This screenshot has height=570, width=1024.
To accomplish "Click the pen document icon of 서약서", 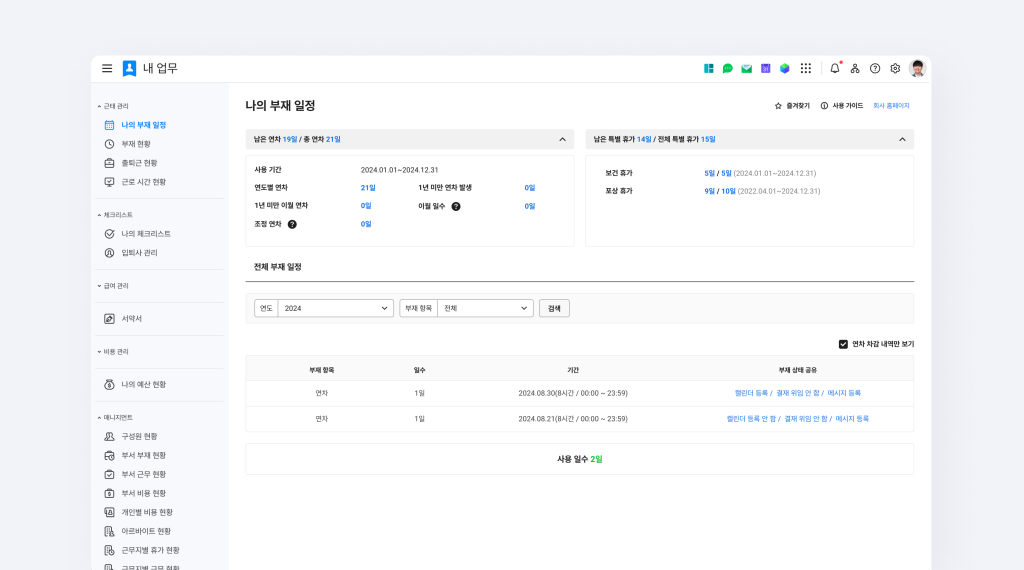I will click(109, 319).
